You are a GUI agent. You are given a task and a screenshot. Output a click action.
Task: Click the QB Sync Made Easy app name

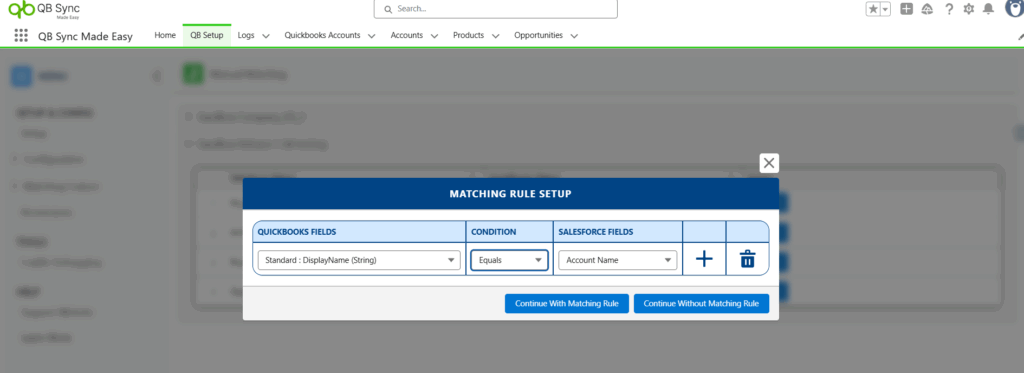click(86, 37)
